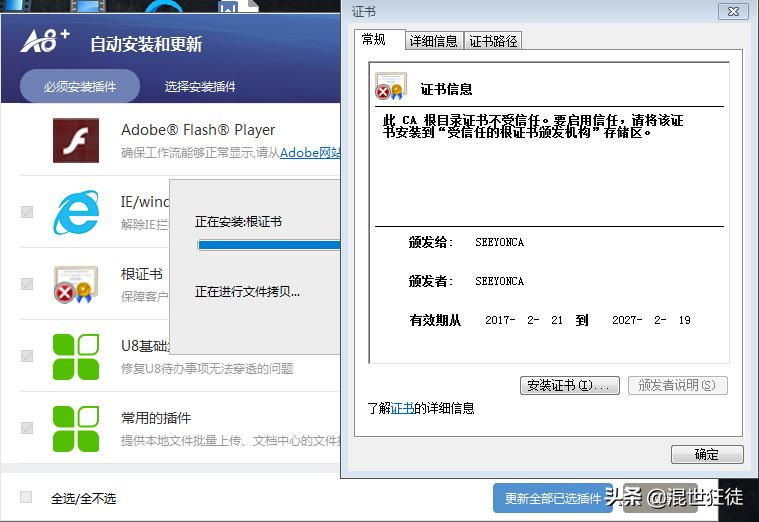Screen dimensions: 759x522
Task: Confirm with the 确定 button
Action: point(707,455)
